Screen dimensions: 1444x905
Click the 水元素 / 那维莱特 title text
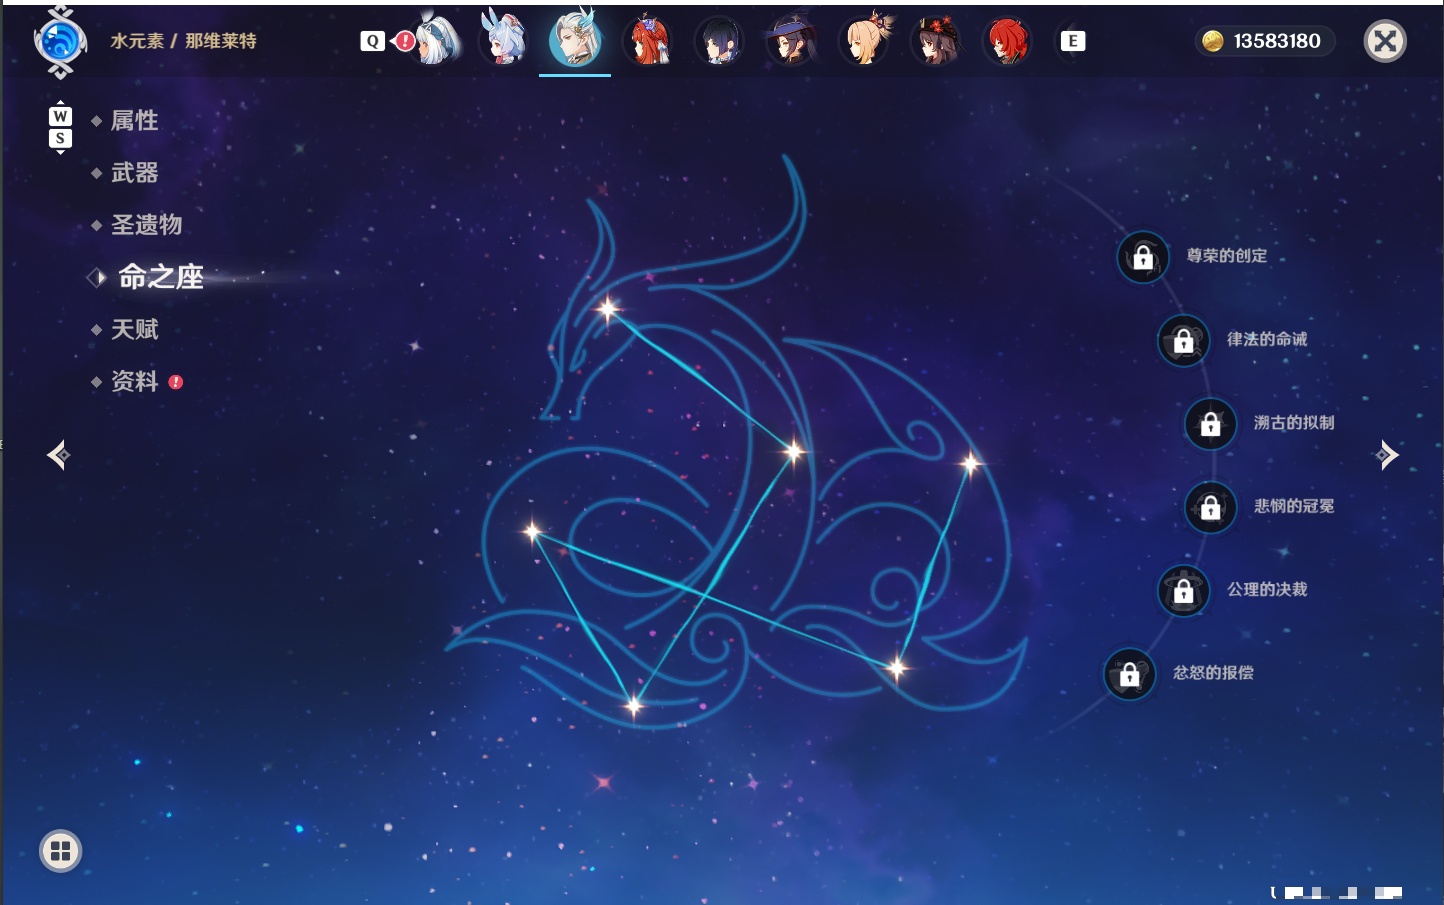[x=183, y=41]
